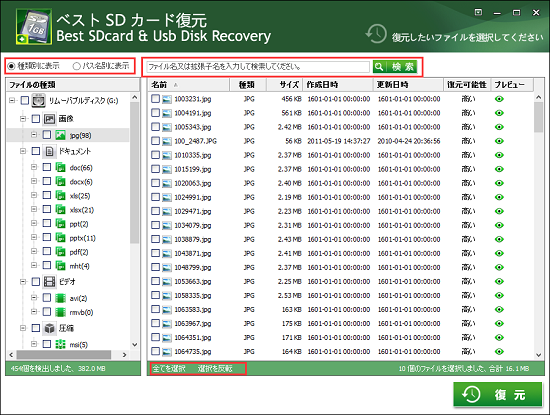
Task: Click the tree panel scroll right arrow
Action: click(x=124, y=355)
